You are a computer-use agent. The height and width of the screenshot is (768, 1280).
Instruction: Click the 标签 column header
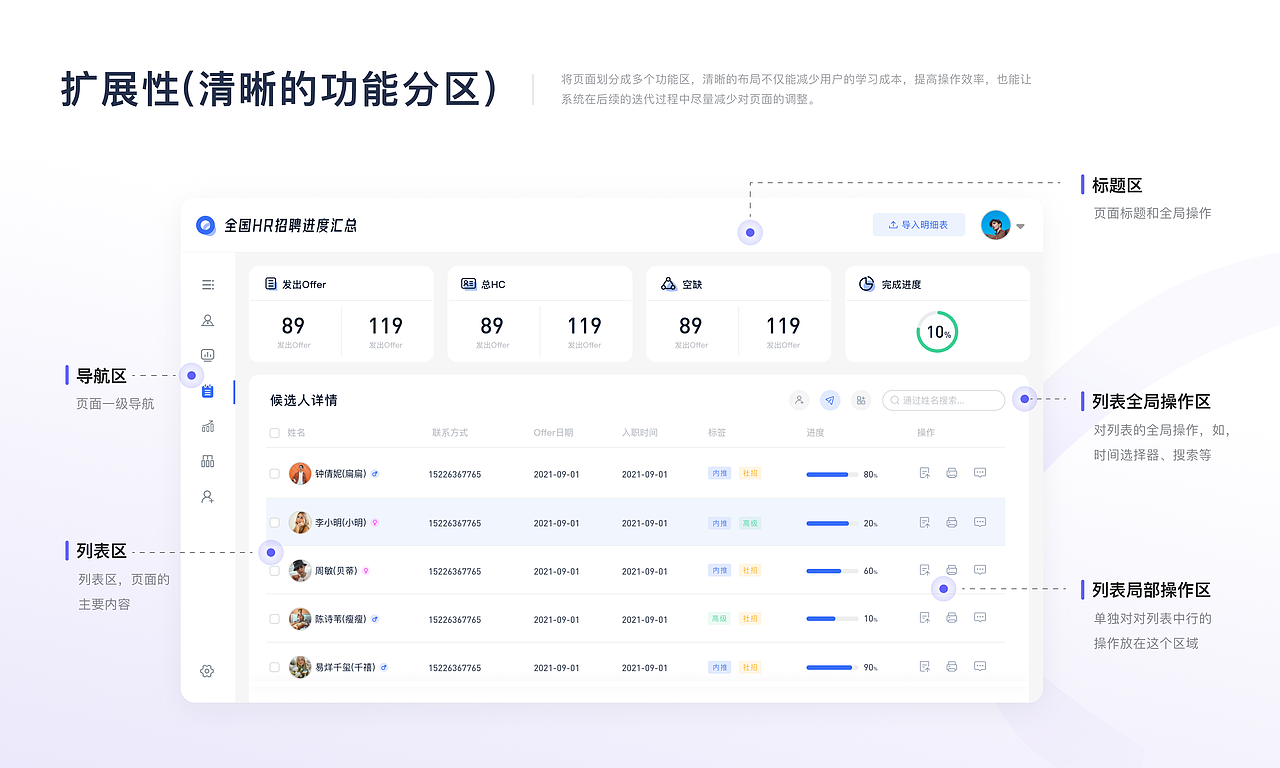click(x=717, y=433)
